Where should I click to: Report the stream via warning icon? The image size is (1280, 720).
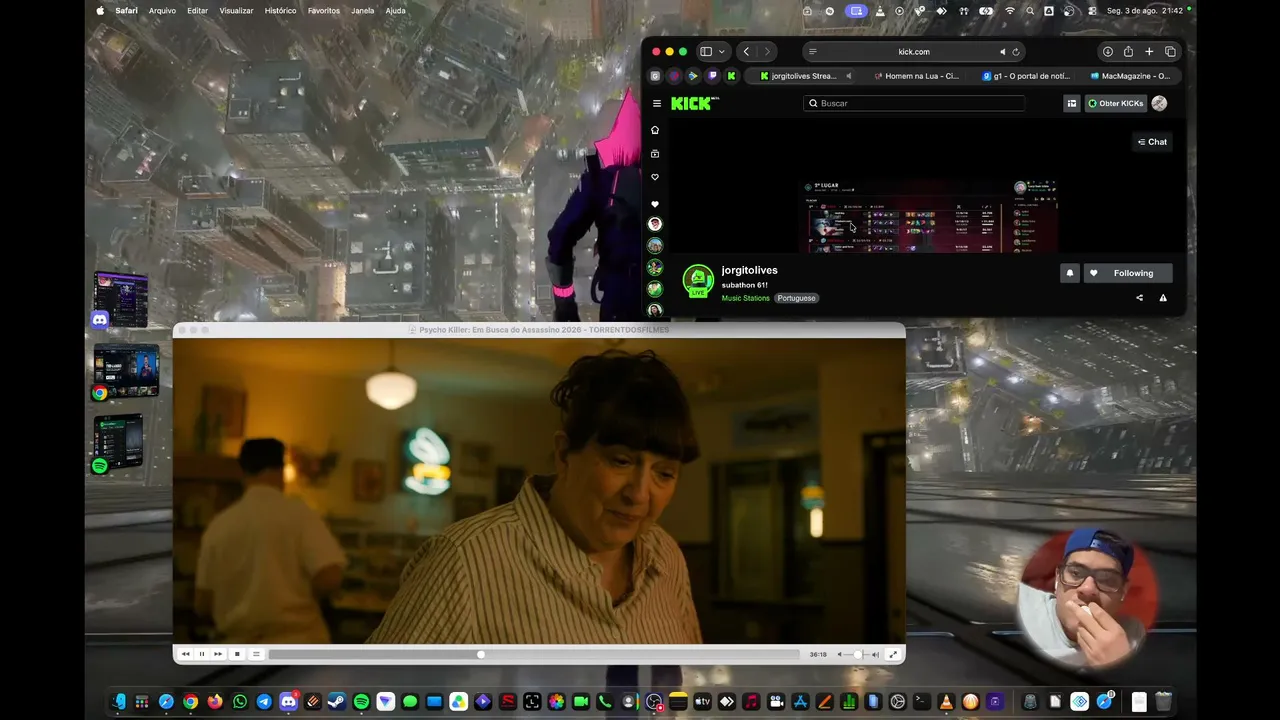pos(1163,298)
